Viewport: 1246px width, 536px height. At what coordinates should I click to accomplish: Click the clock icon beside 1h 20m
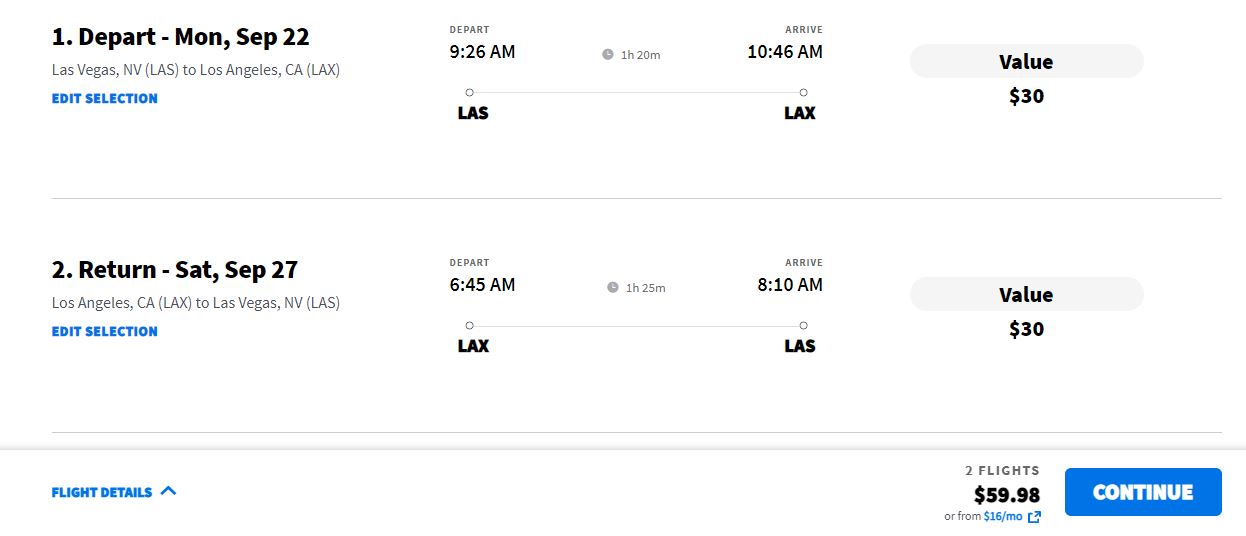608,54
